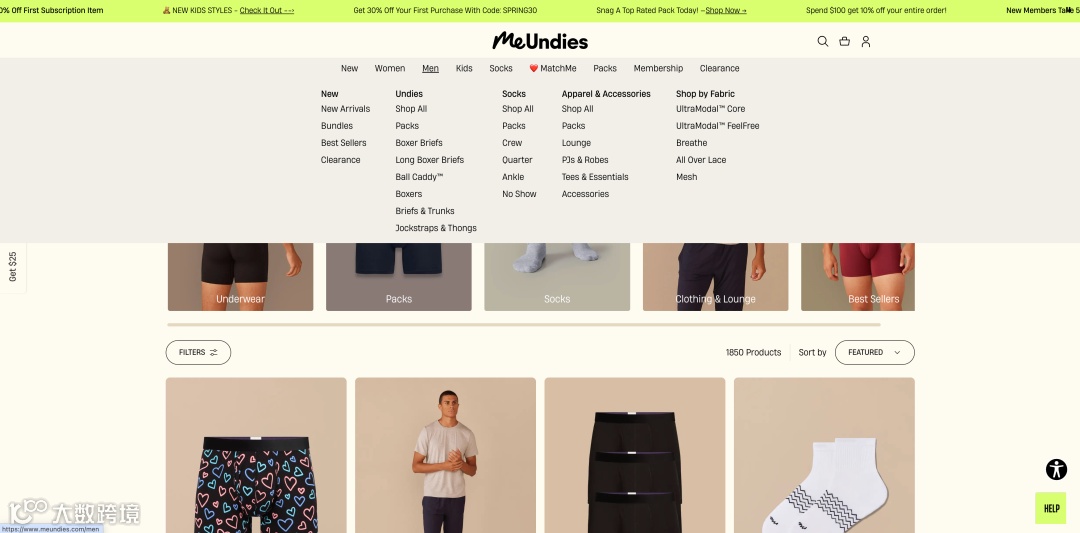The image size is (1080, 533).
Task: Click the category carousel scroll bar
Action: (x=523, y=324)
